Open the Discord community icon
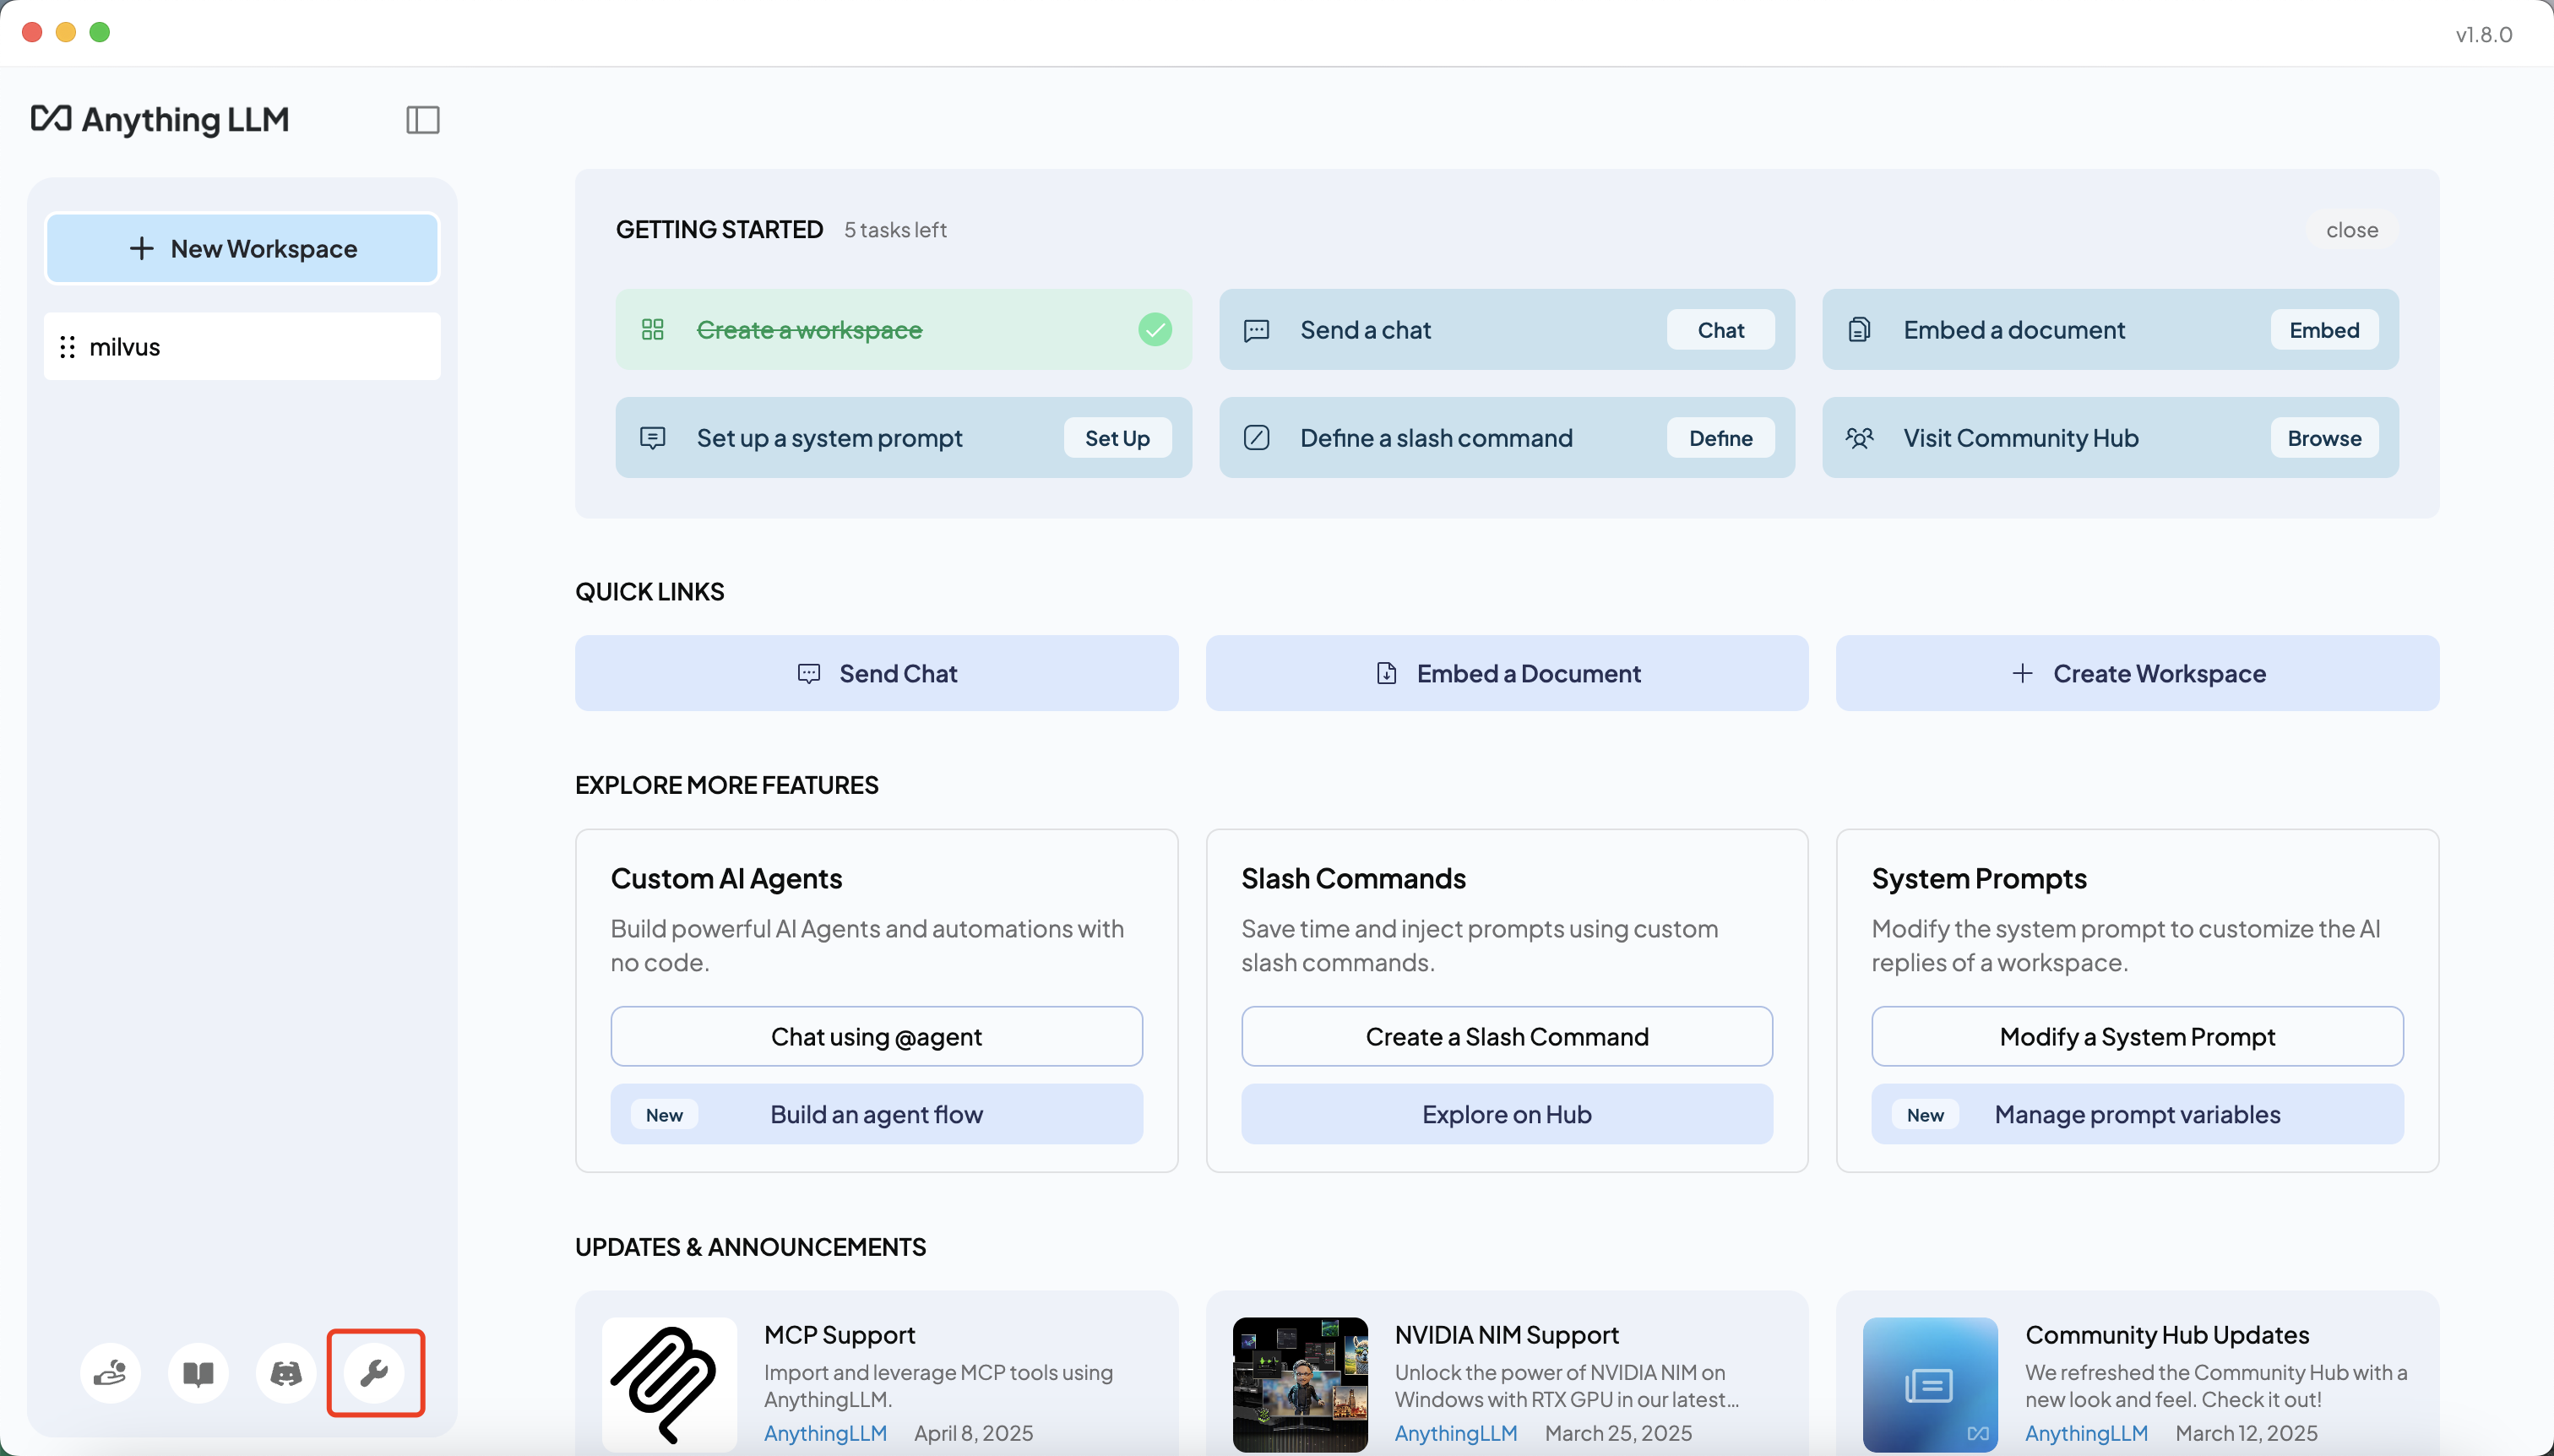2554x1456 pixels. pos(285,1372)
